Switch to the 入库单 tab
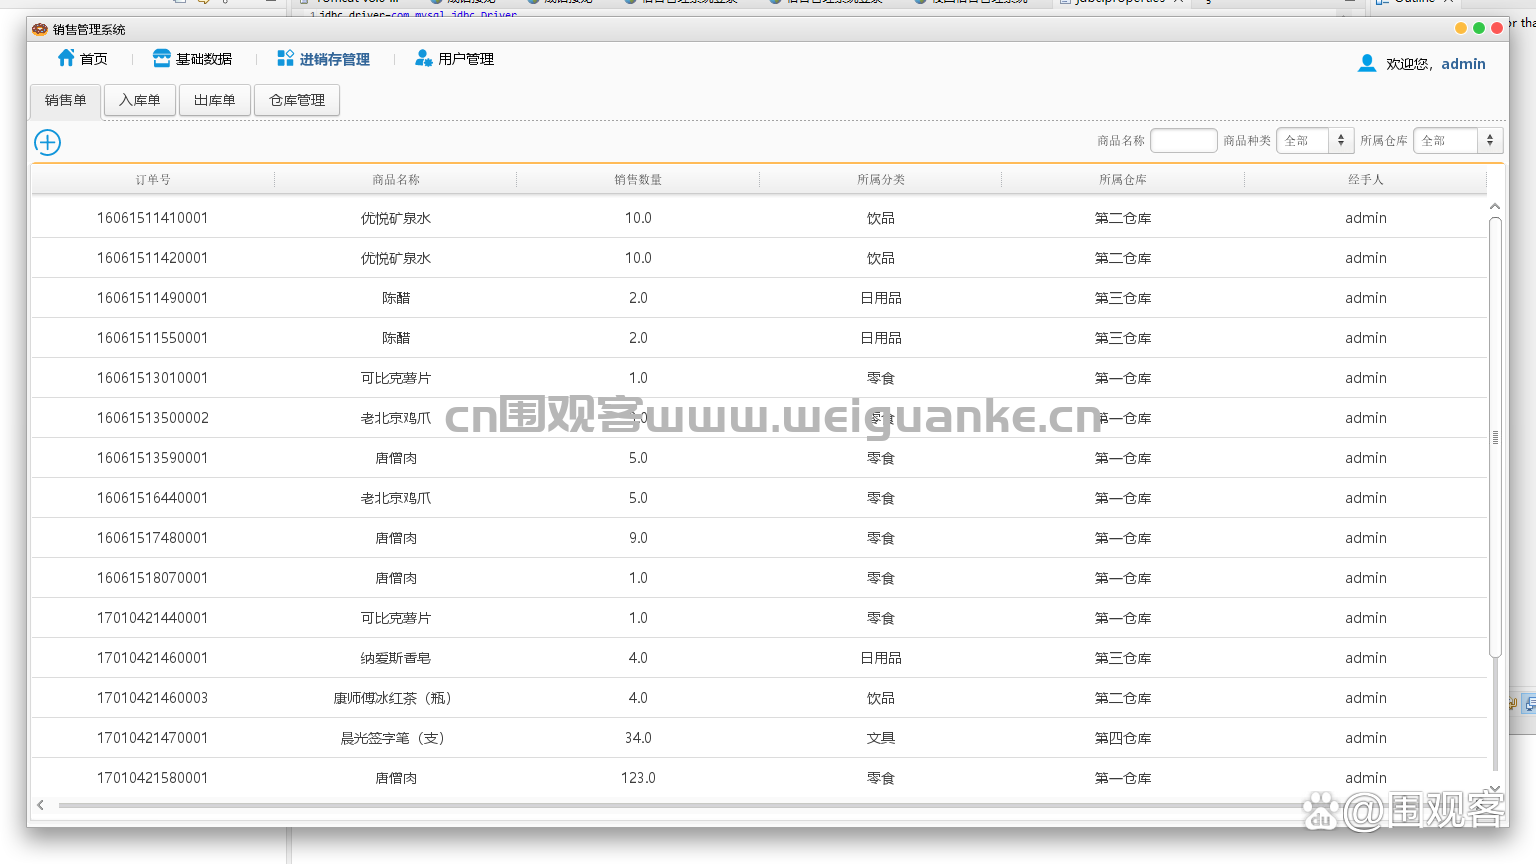The image size is (1536, 864). coord(140,100)
